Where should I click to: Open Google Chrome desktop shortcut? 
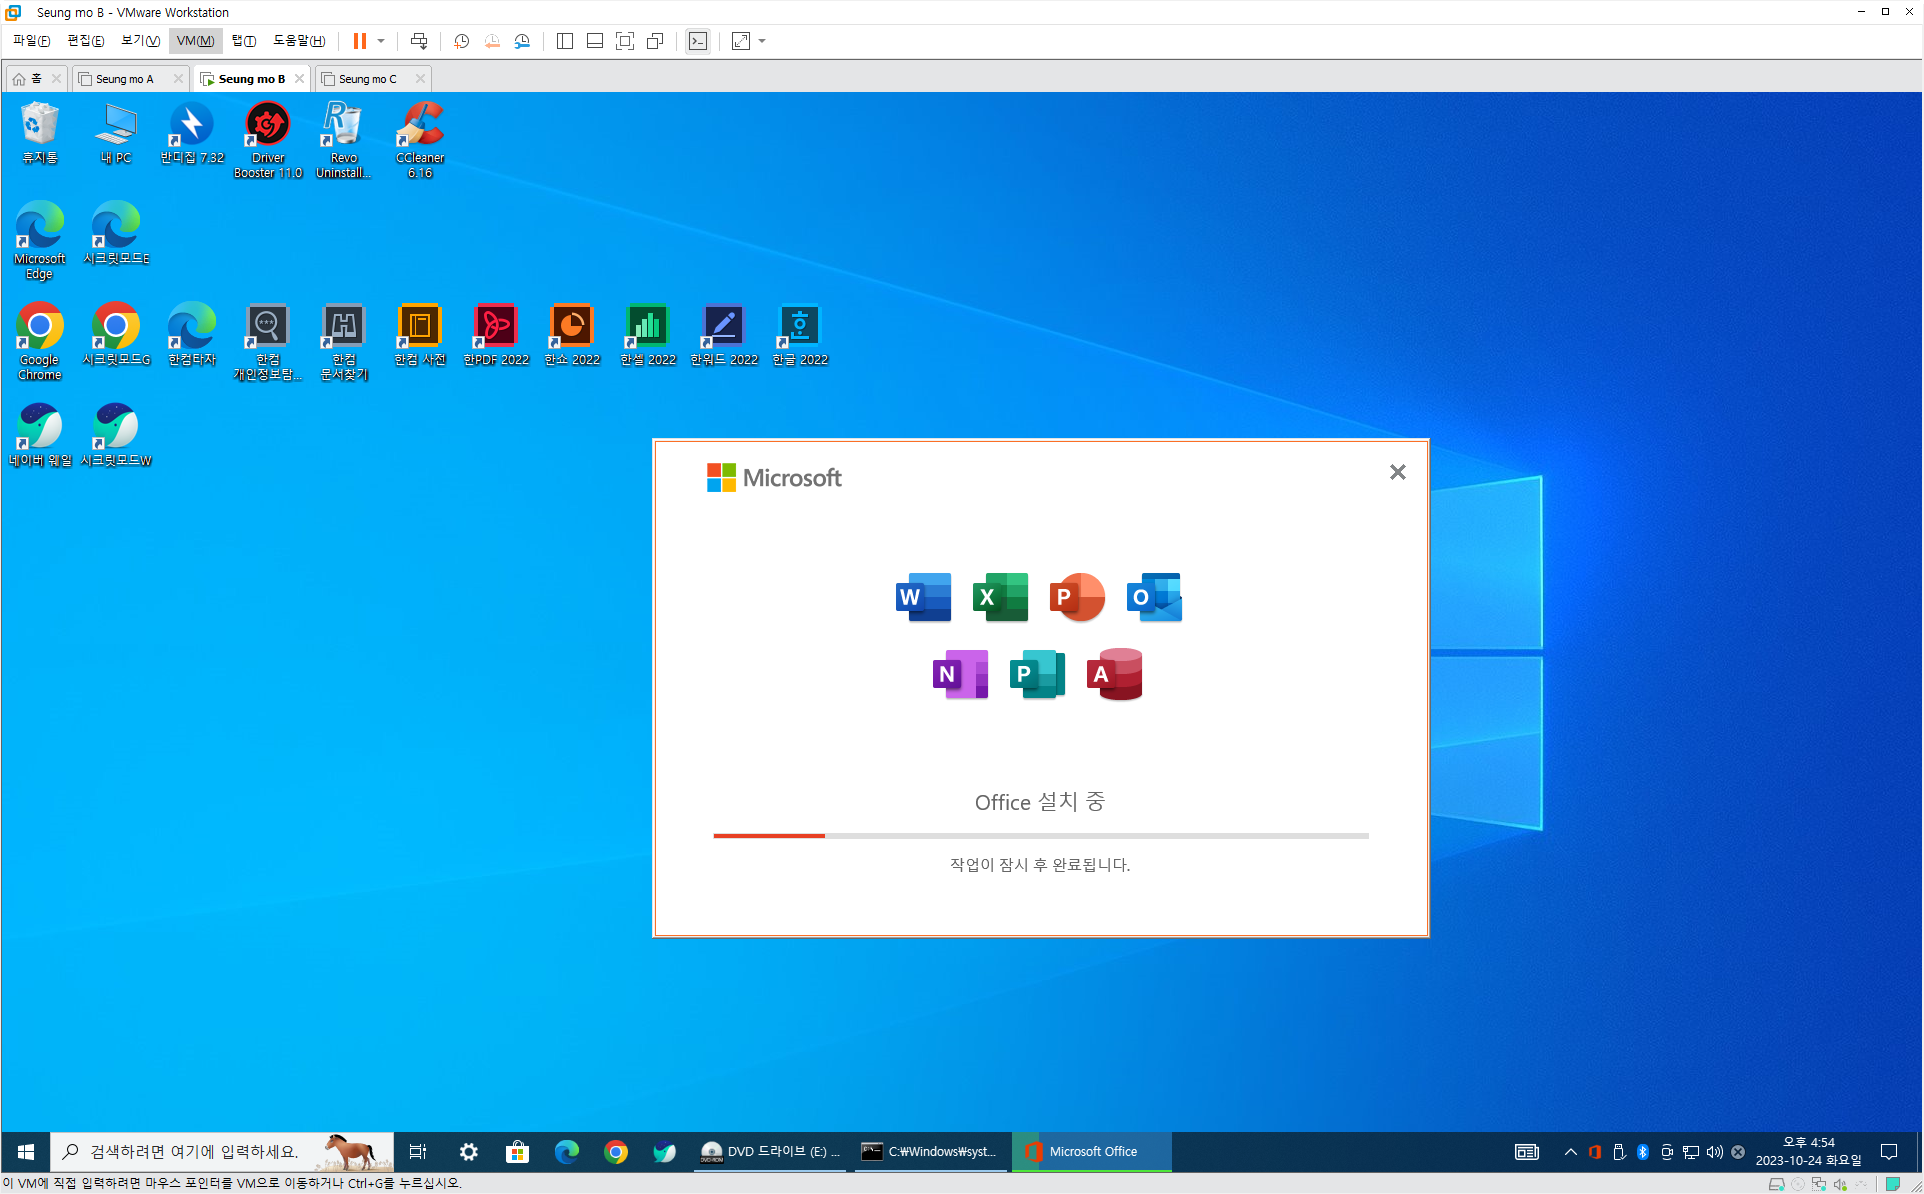(x=40, y=342)
